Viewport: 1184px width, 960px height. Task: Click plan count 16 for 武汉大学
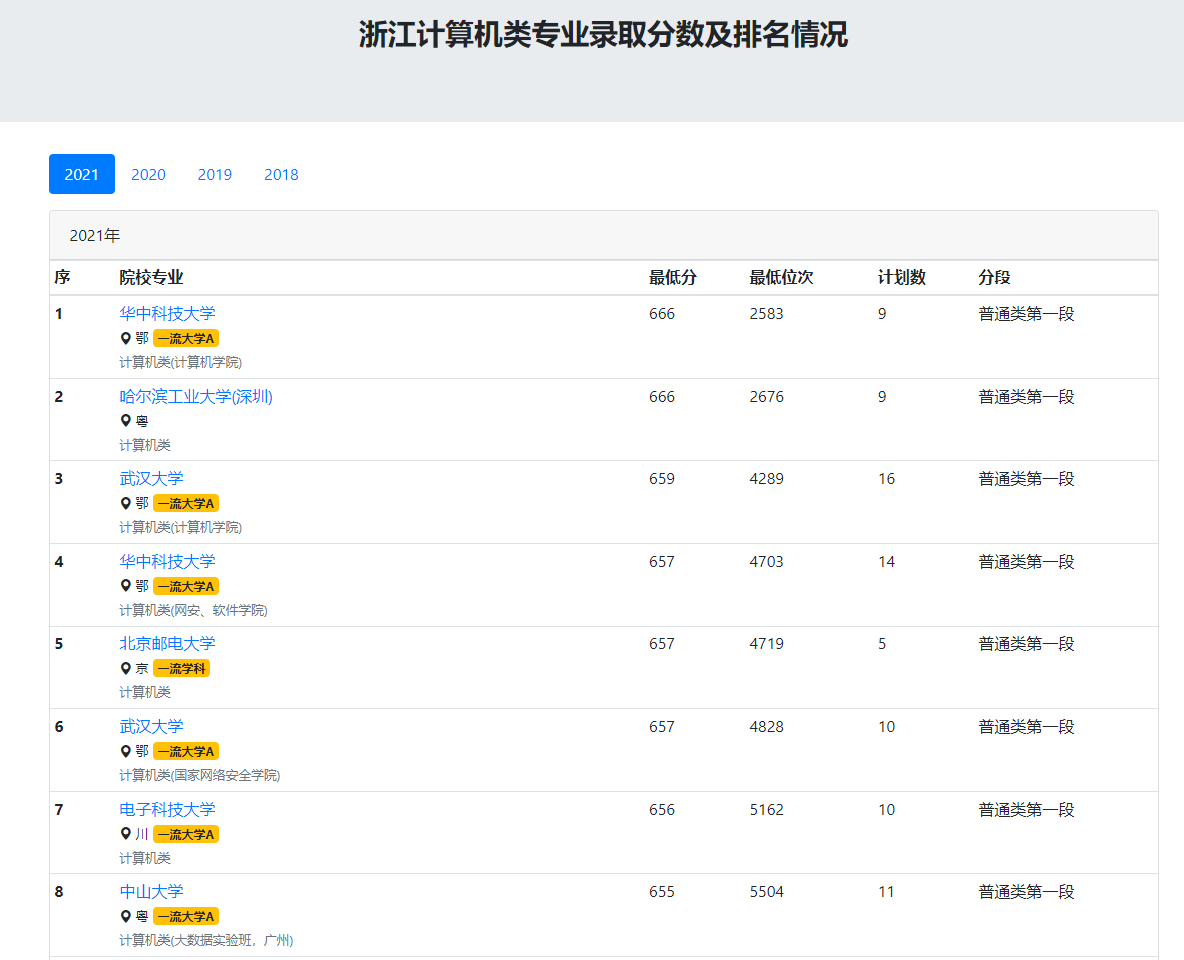click(886, 479)
